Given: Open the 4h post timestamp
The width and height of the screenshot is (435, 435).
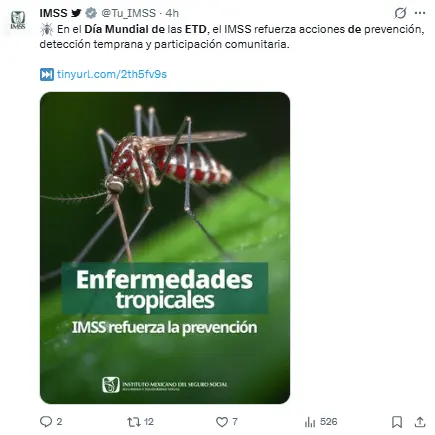Looking at the screenshot, I should (x=172, y=13).
